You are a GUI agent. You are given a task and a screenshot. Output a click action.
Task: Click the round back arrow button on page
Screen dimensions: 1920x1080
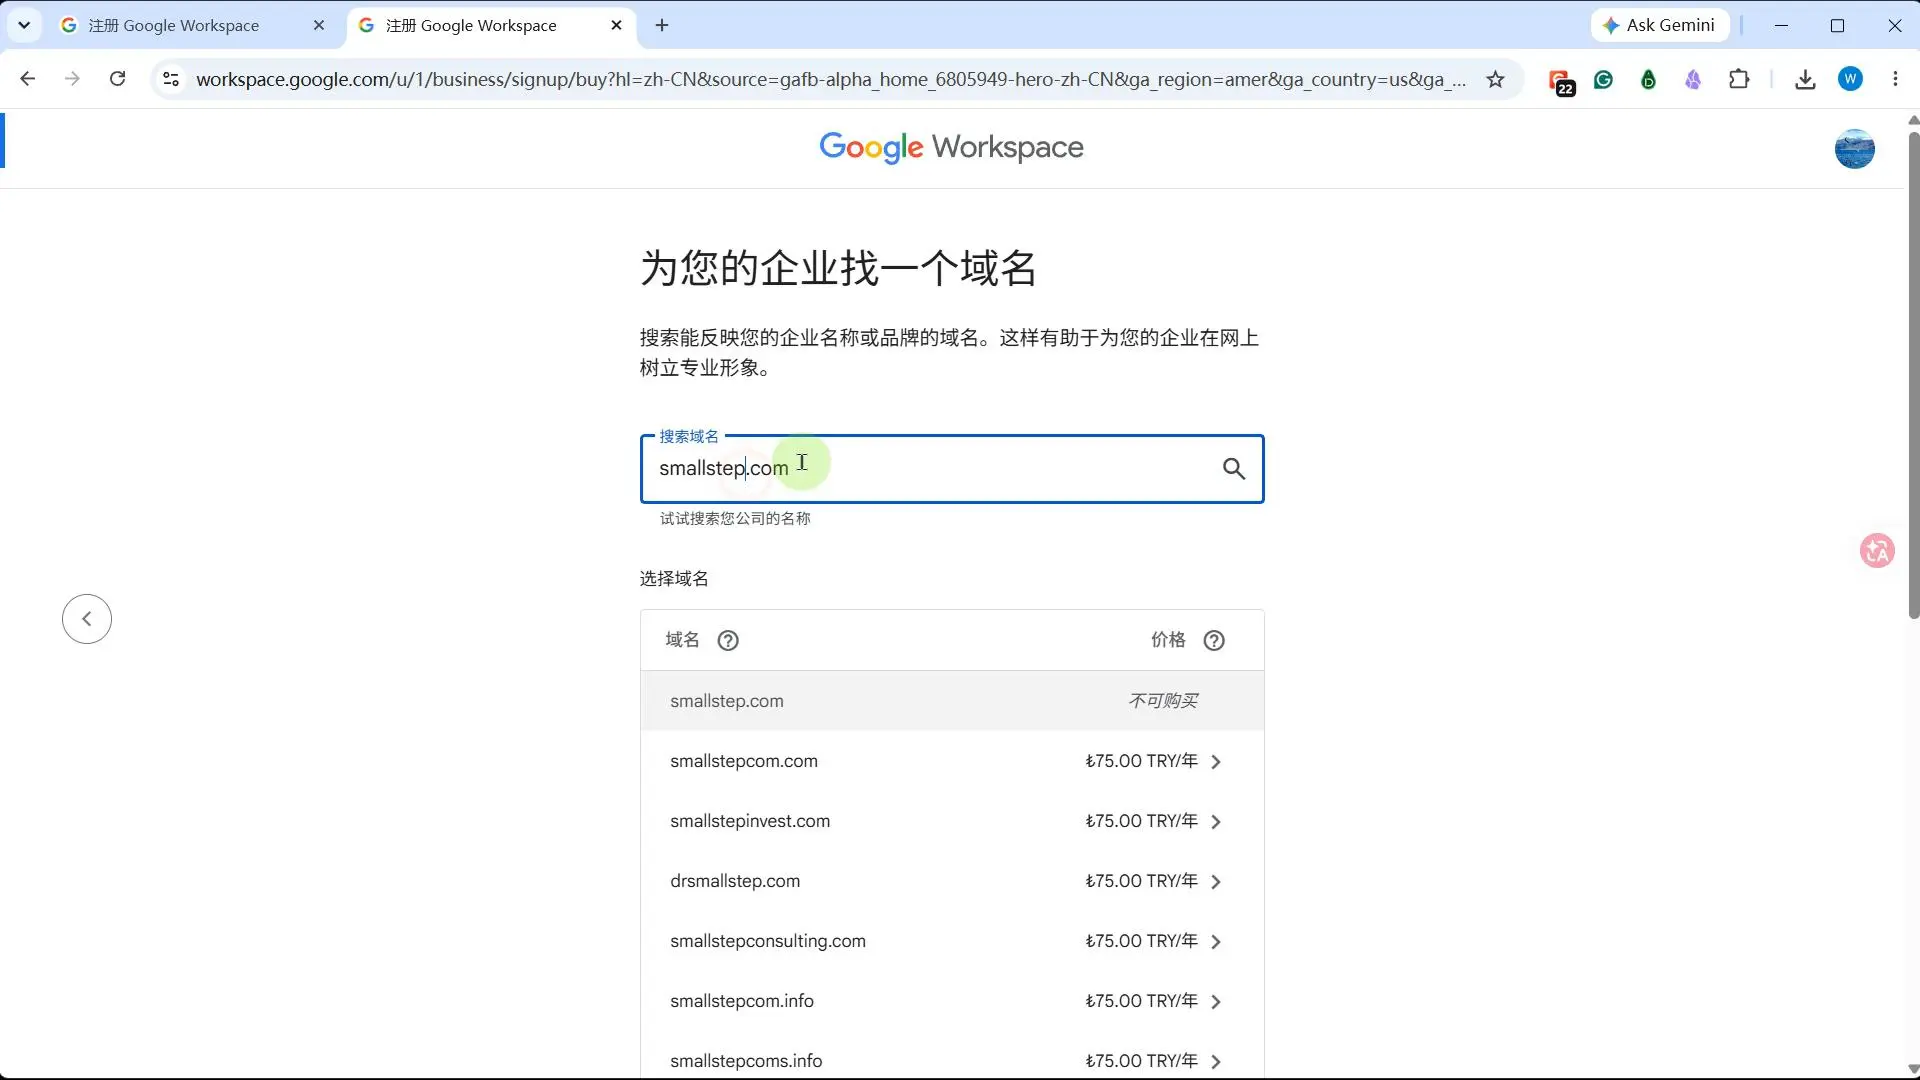click(x=87, y=619)
